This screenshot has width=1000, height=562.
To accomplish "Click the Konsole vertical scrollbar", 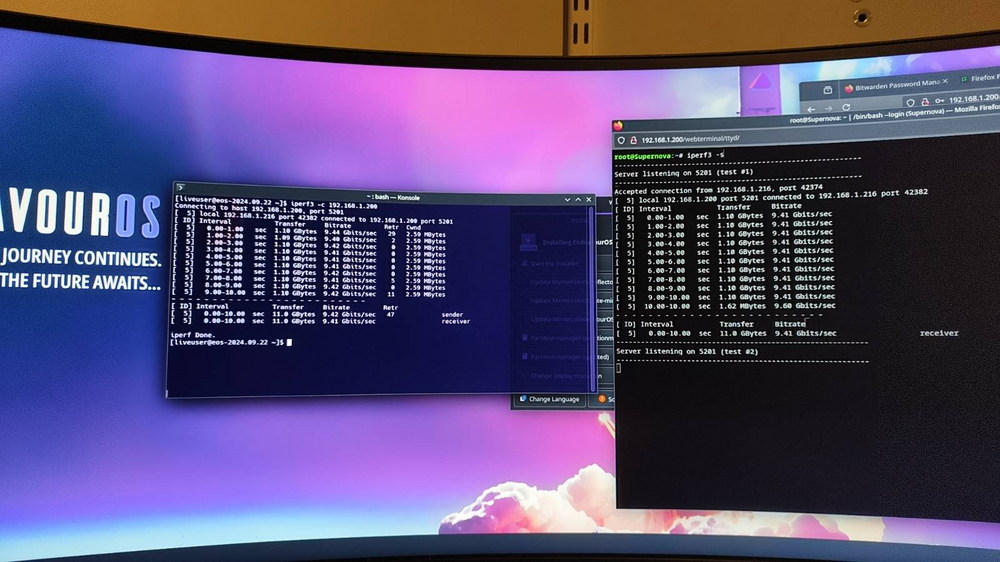I will pyautogui.click(x=592, y=297).
